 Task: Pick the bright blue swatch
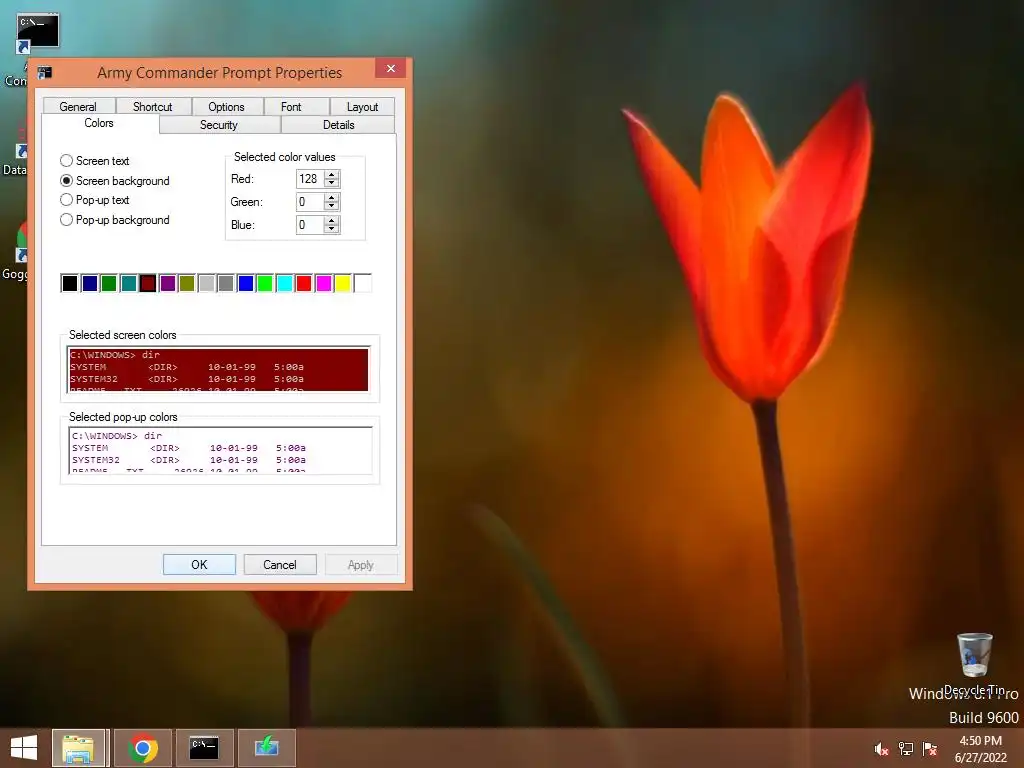246,283
